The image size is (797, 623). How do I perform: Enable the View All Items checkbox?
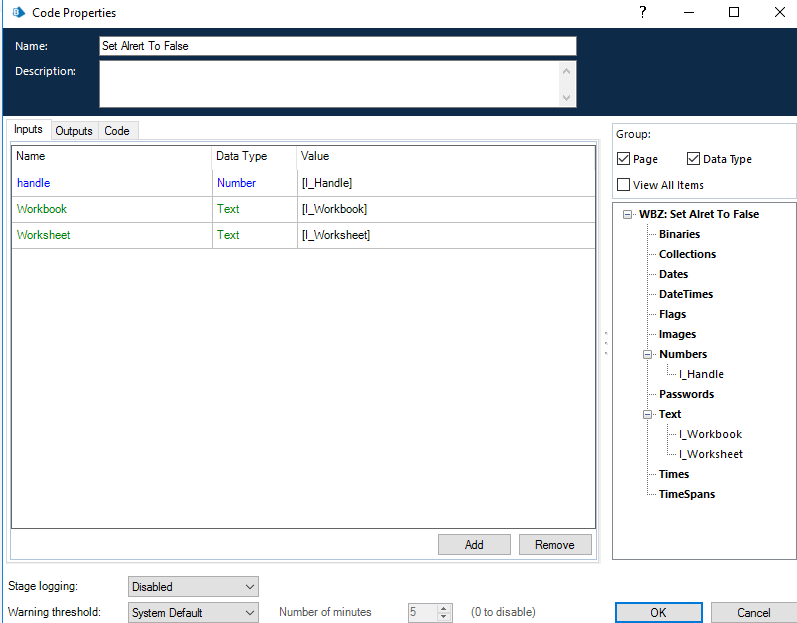click(624, 185)
